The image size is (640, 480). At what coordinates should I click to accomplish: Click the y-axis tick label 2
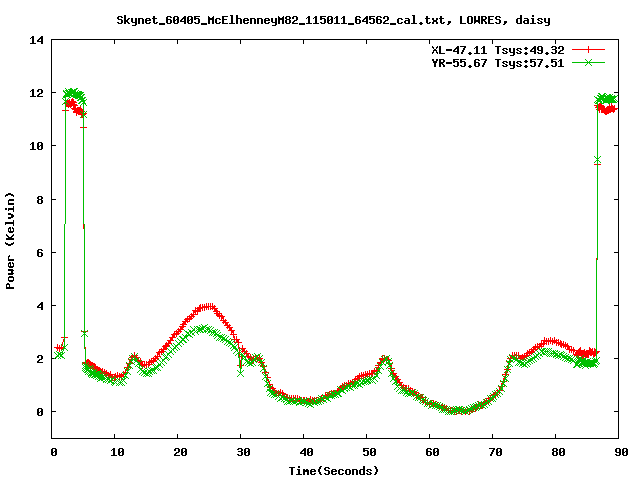point(40,359)
